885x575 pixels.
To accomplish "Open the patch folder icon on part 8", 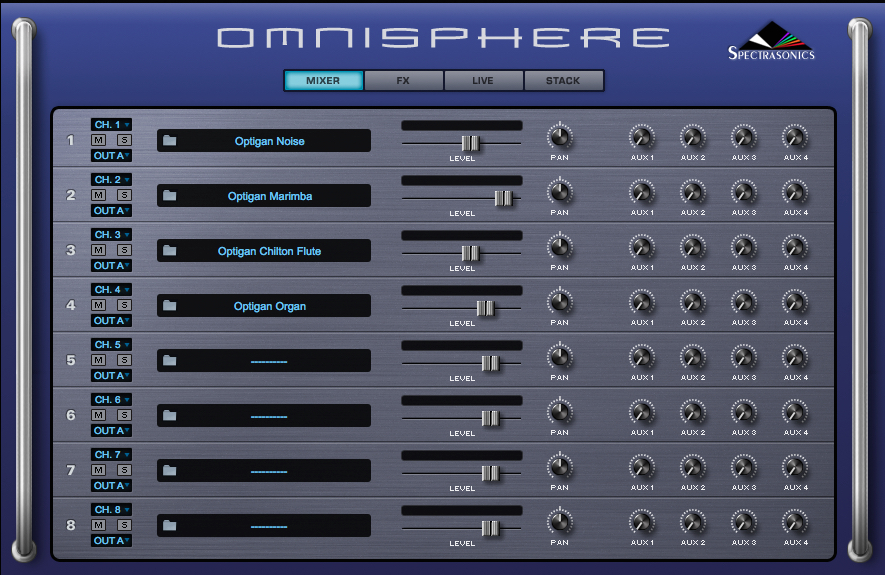I will click(169, 526).
